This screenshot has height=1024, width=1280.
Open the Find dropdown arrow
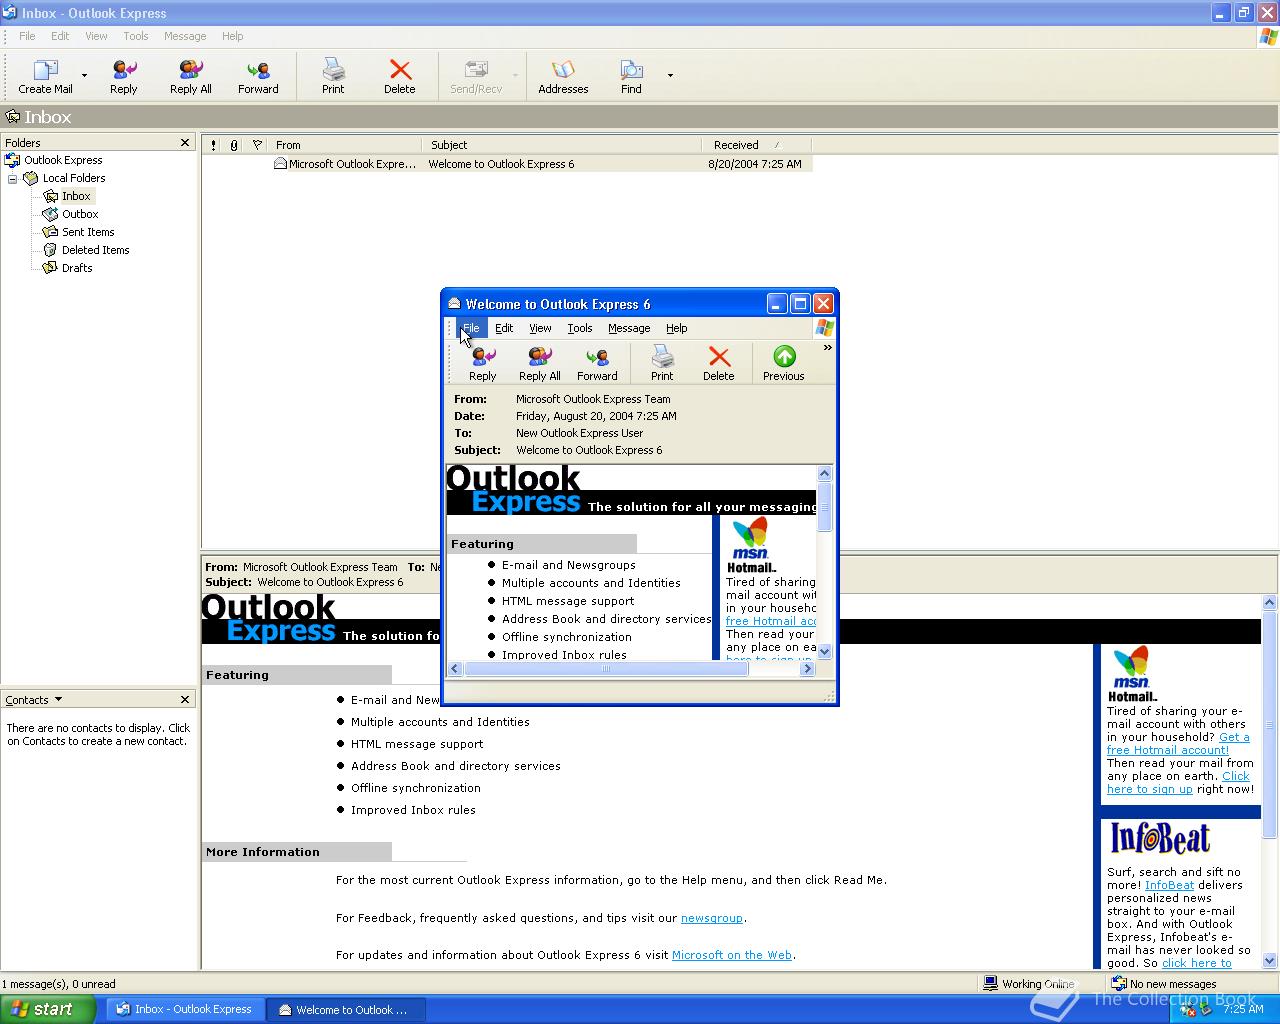coord(670,76)
